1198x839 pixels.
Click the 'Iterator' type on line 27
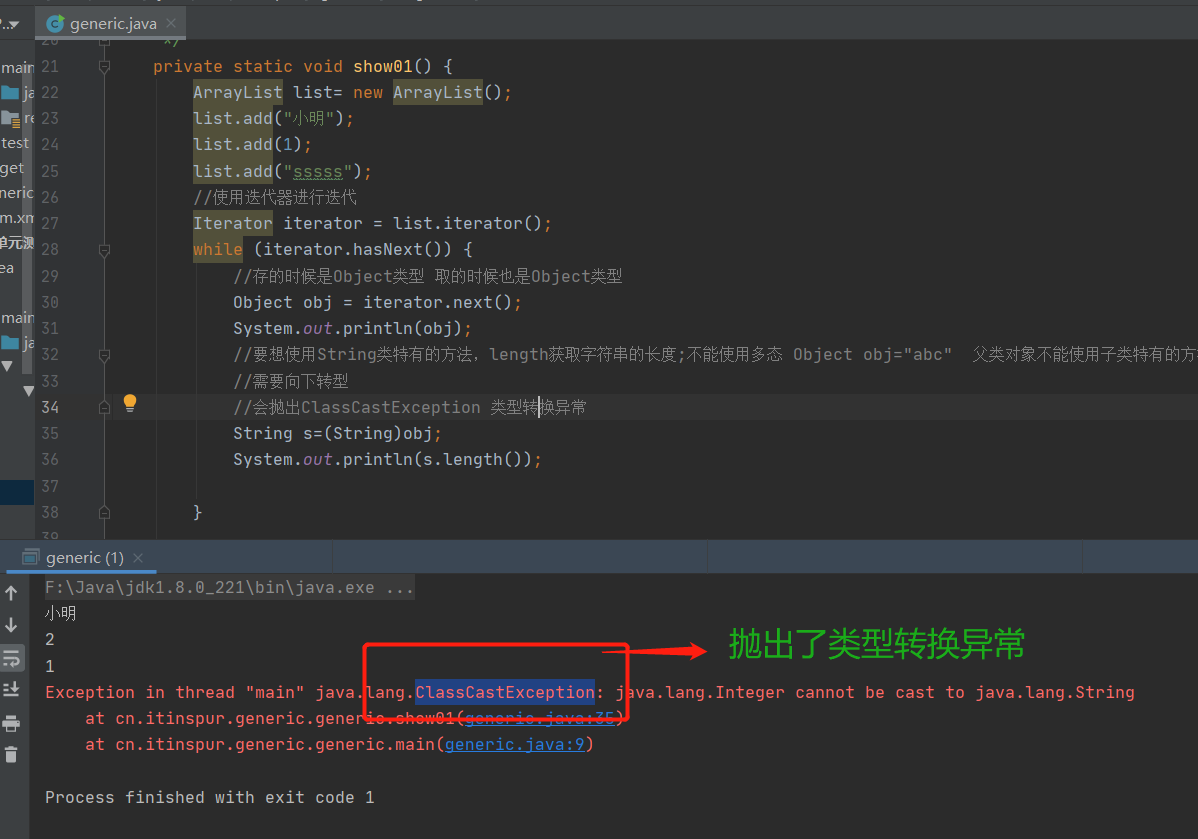pos(232,223)
